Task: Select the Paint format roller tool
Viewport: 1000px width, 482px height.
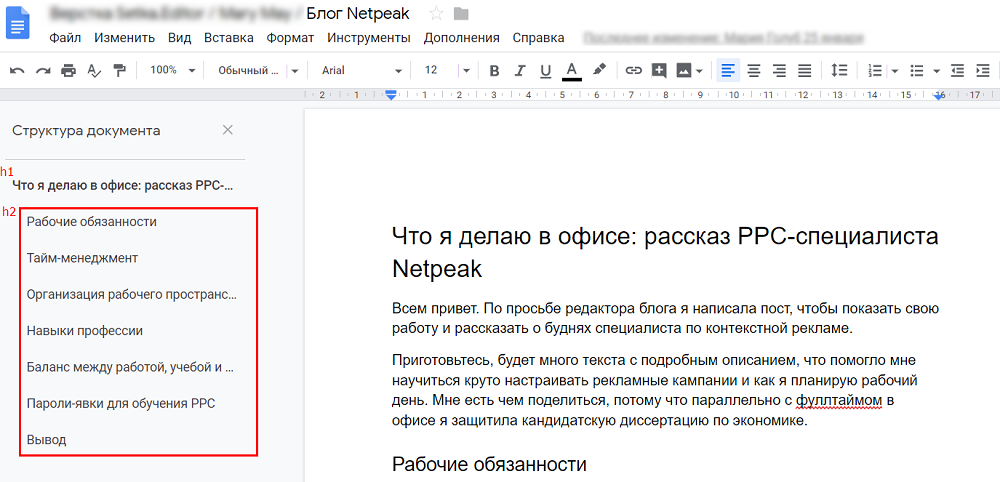Action: coord(120,71)
